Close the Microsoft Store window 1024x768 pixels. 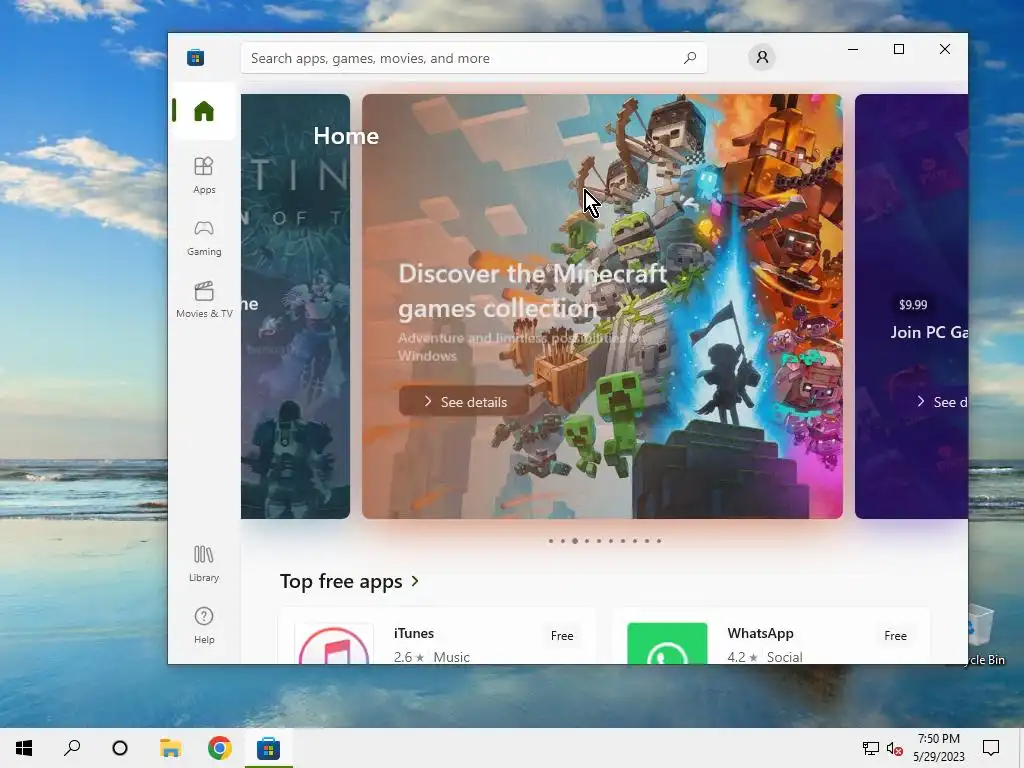coord(944,50)
